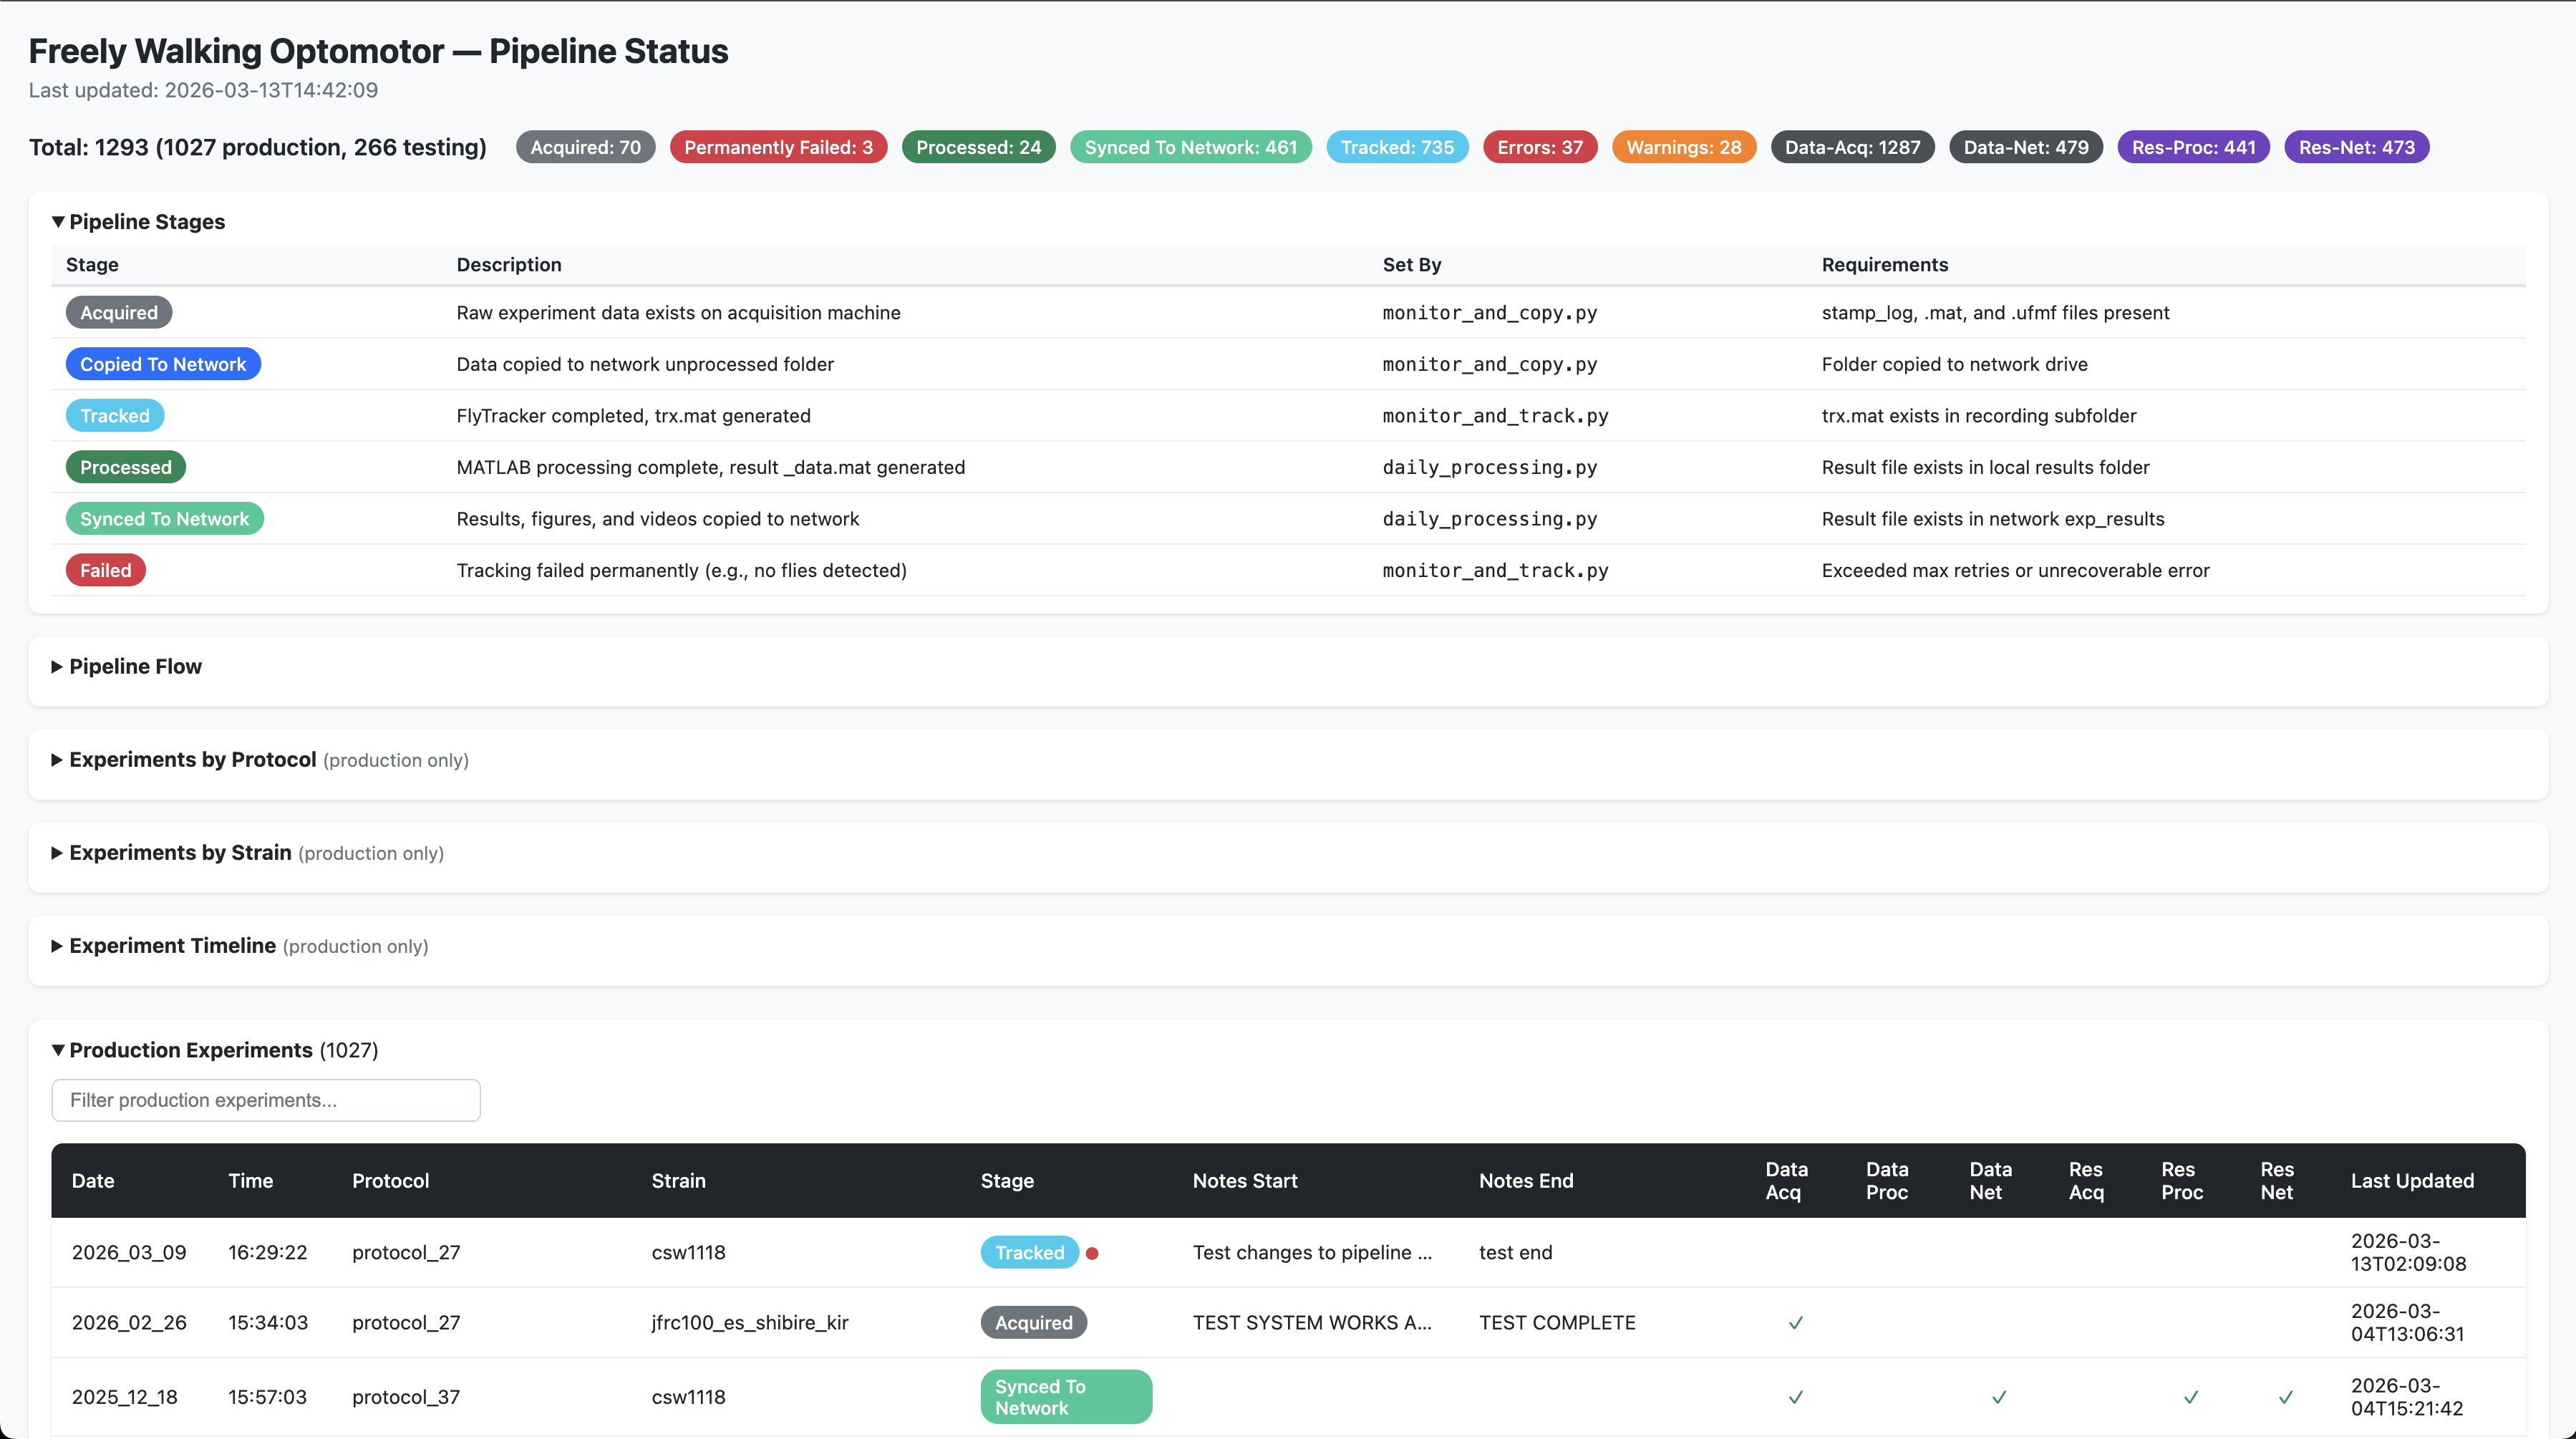Image resolution: width=2576 pixels, height=1439 pixels.
Task: Click Res Proc checkmark in protocol_37 row
Action: (2190, 1397)
